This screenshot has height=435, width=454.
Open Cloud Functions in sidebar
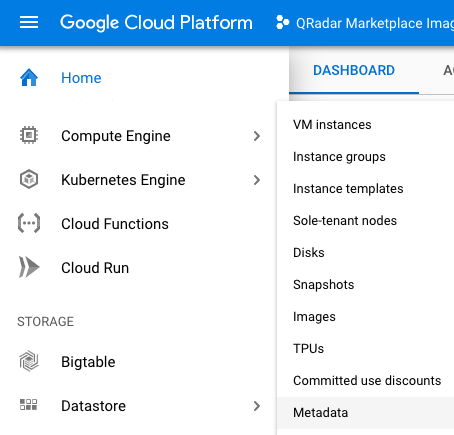(x=115, y=224)
